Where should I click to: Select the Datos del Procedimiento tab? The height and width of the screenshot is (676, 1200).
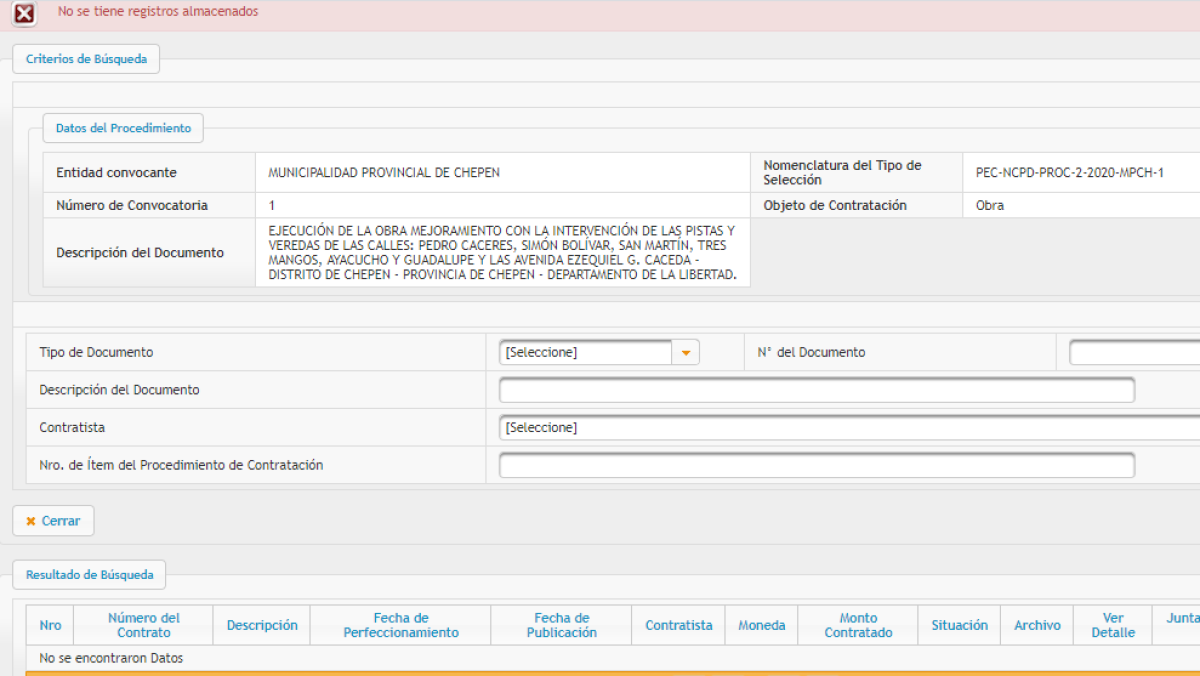pos(123,128)
